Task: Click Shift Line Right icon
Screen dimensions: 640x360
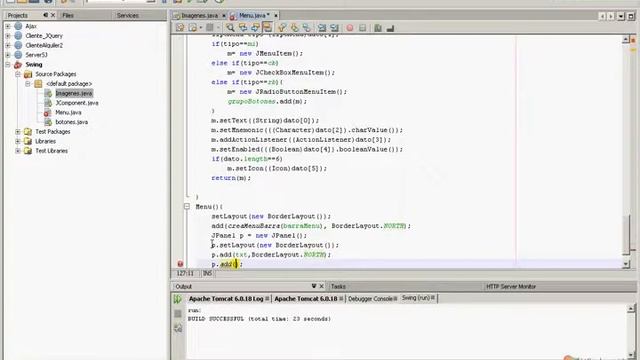Action: [334, 28]
